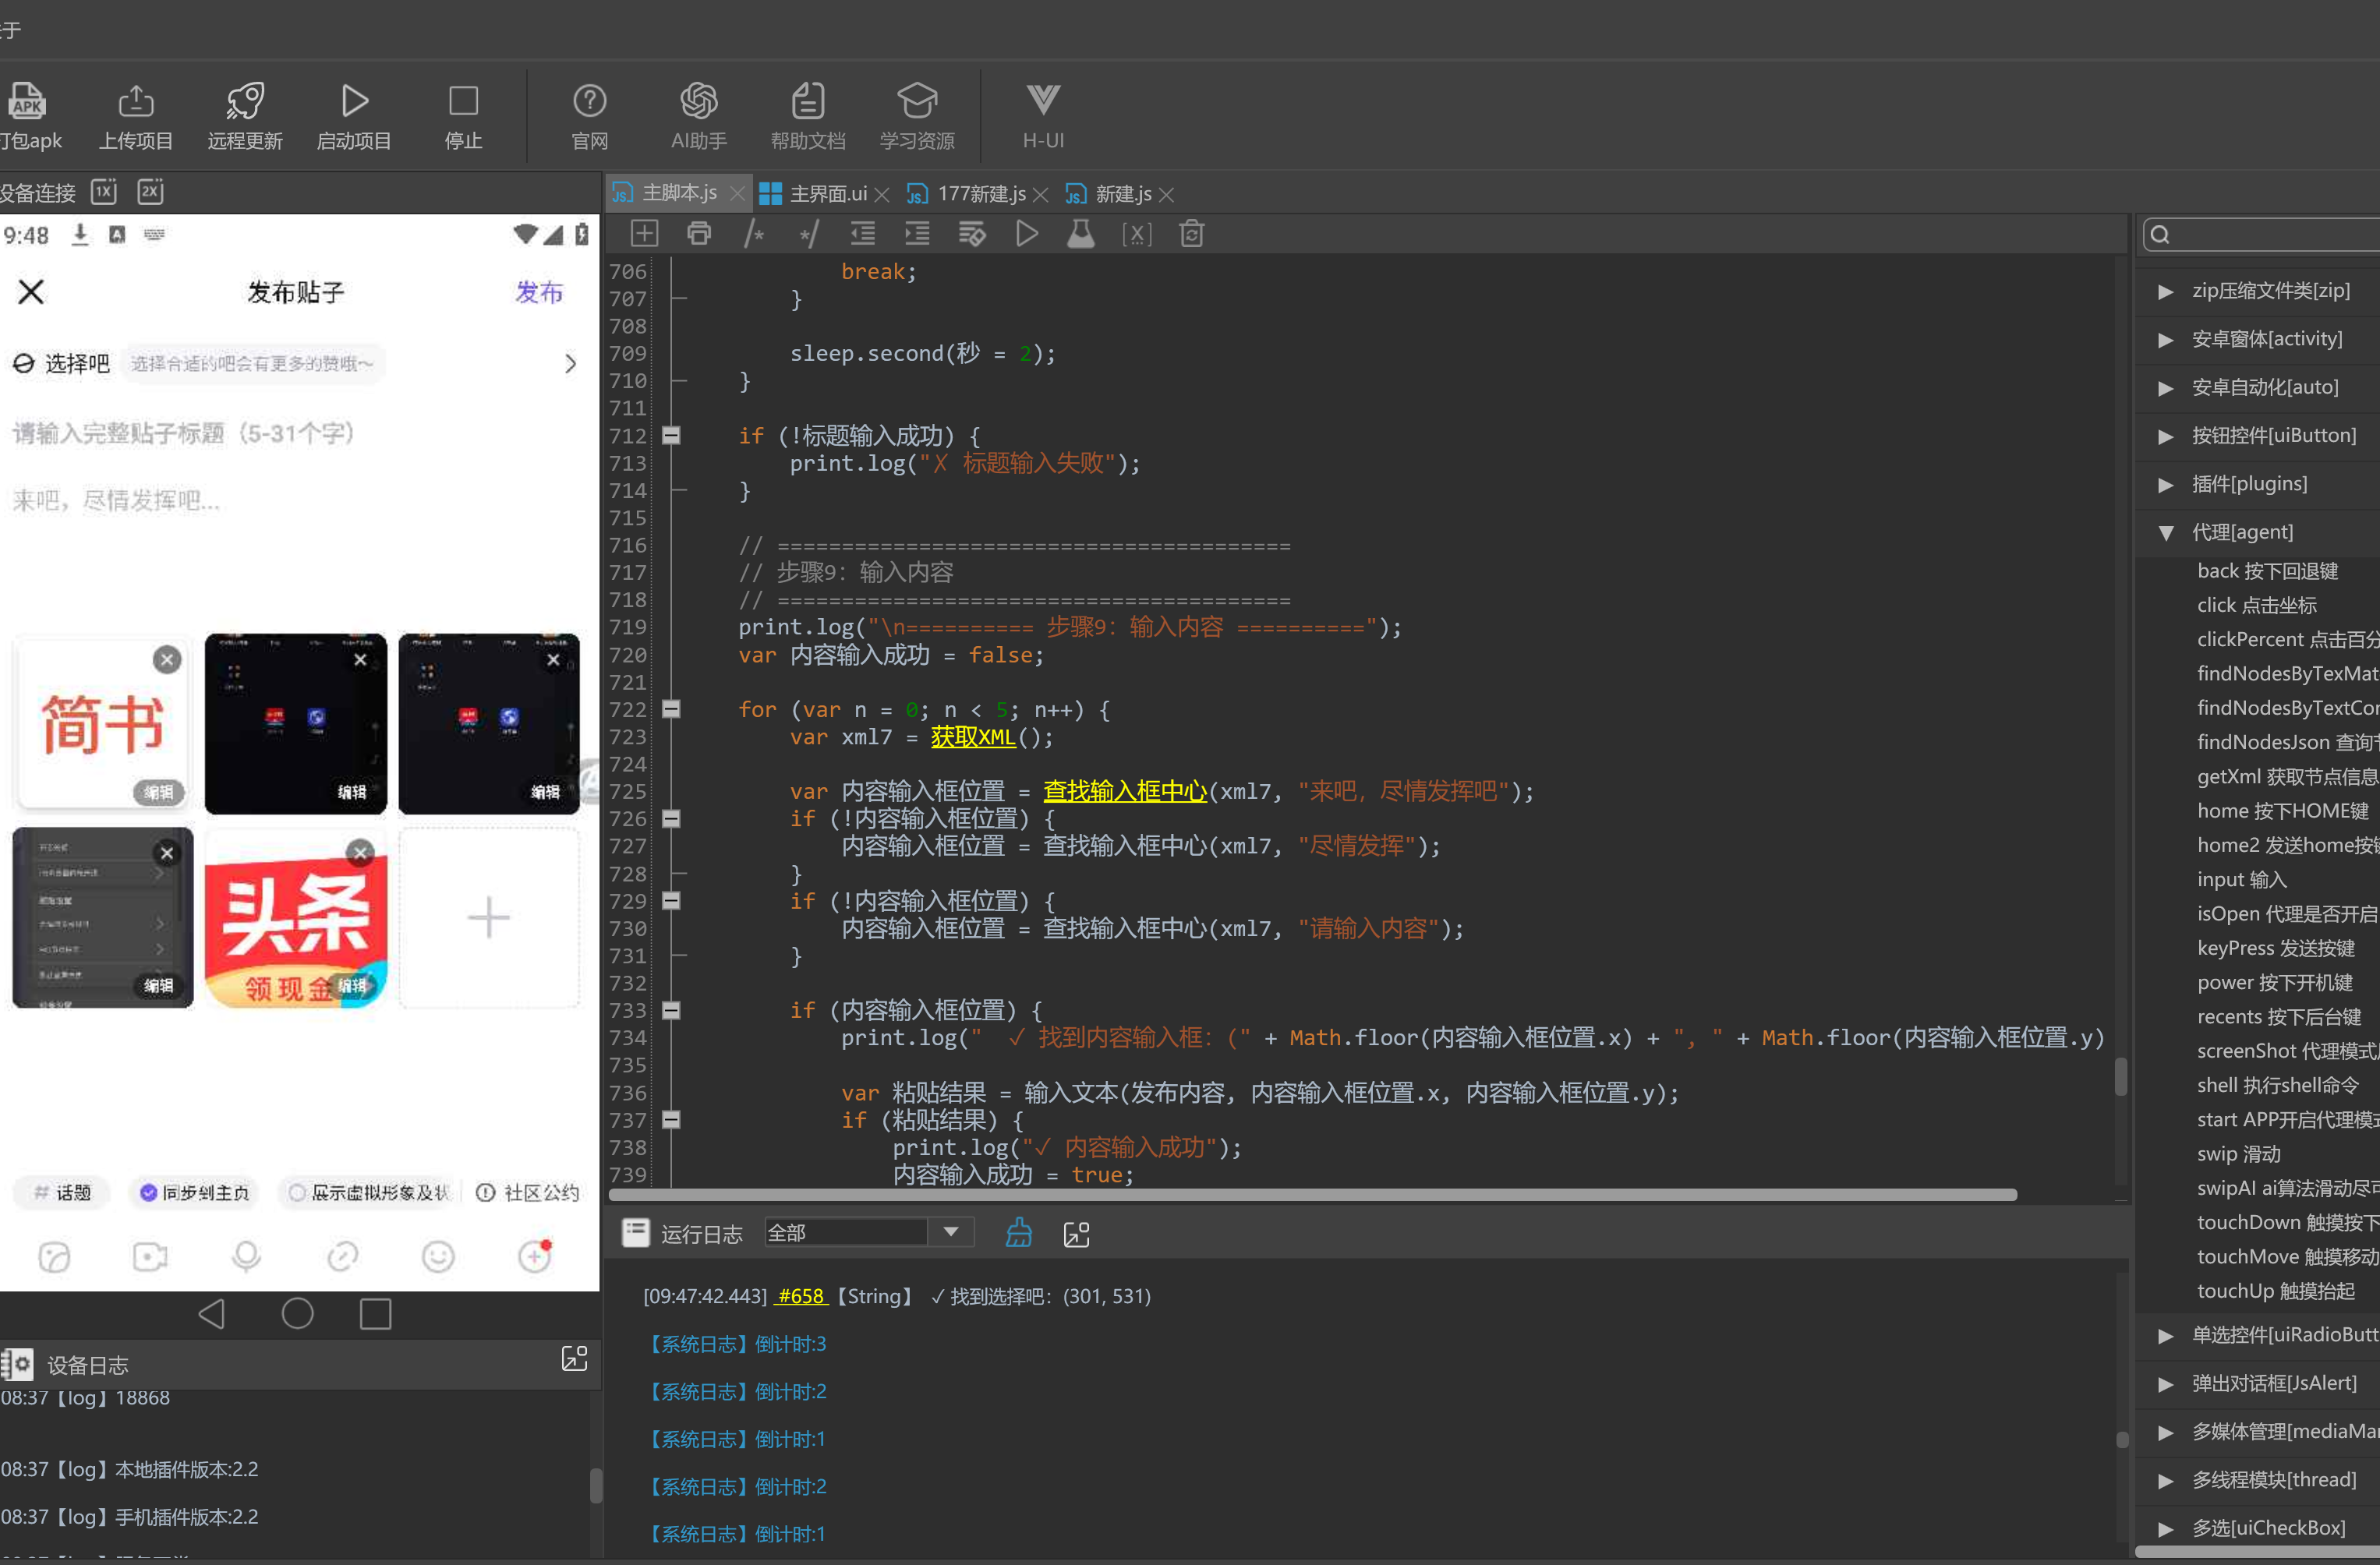Click the 设备日志 settings list icon
Viewport: 2380px width, 1565px height.
tap(17, 1364)
